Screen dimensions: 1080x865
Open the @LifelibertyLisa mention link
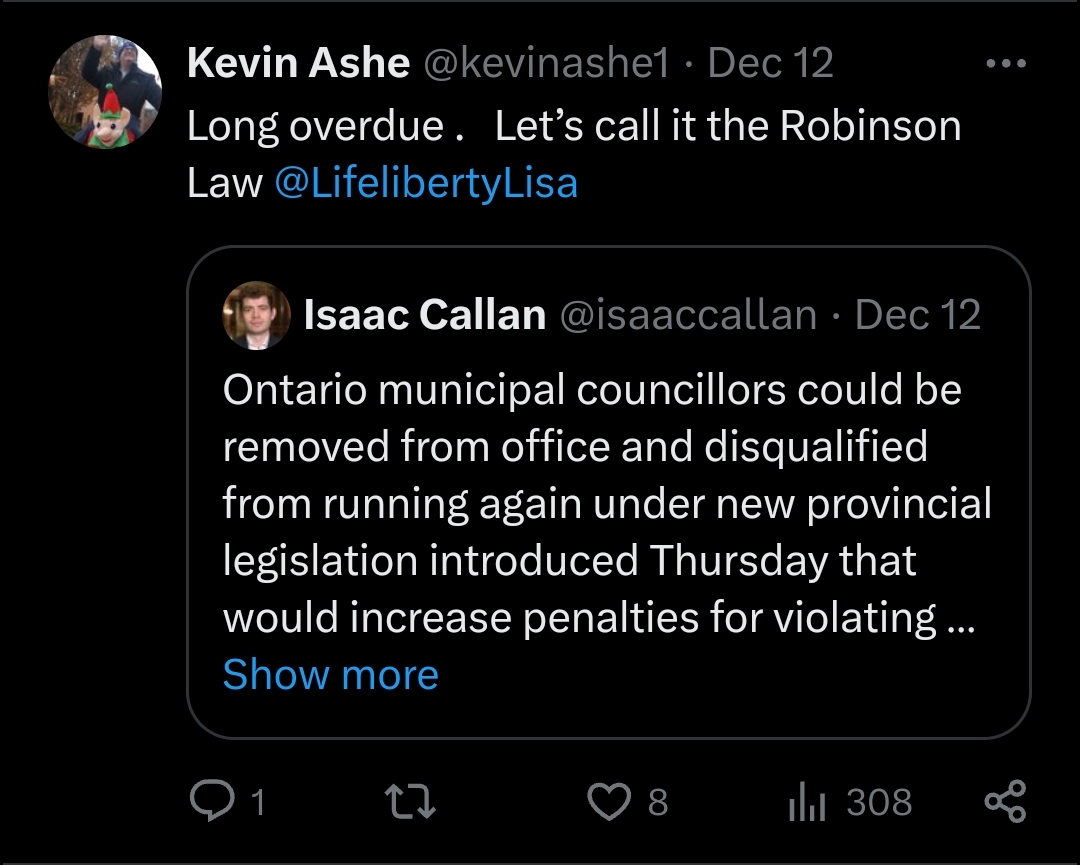(425, 183)
